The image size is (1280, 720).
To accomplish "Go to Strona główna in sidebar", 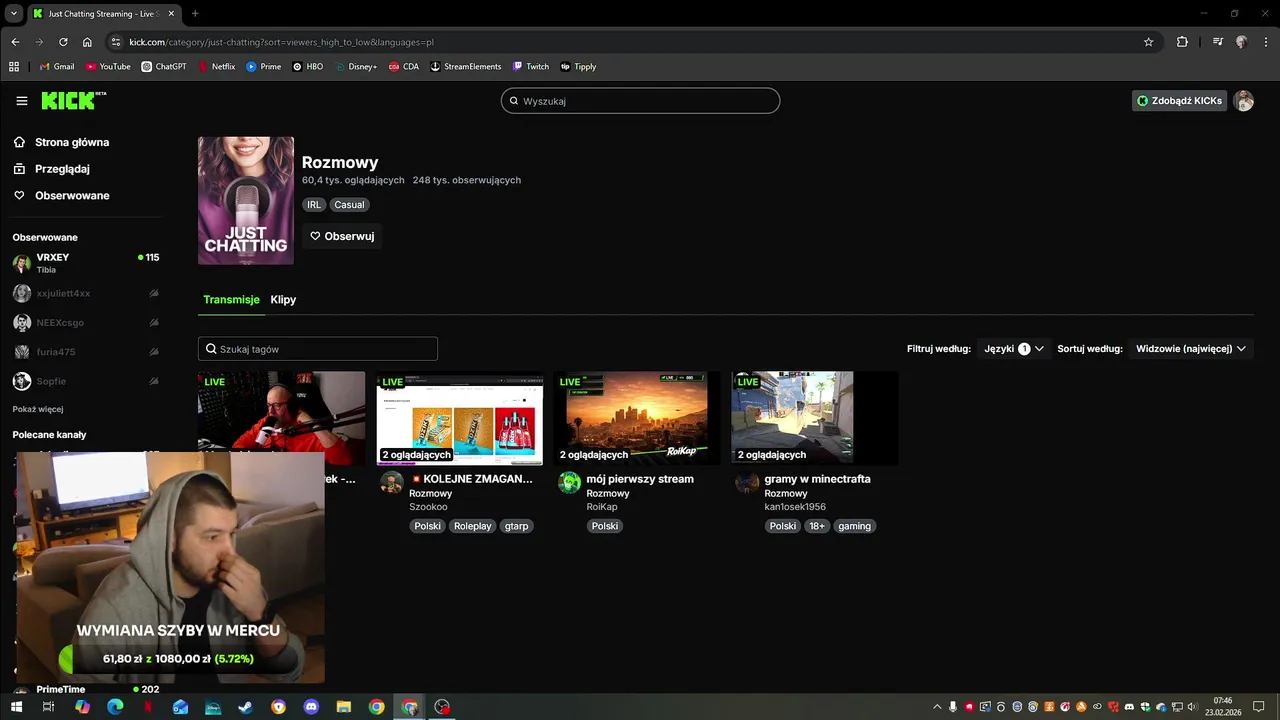I will pos(72,142).
